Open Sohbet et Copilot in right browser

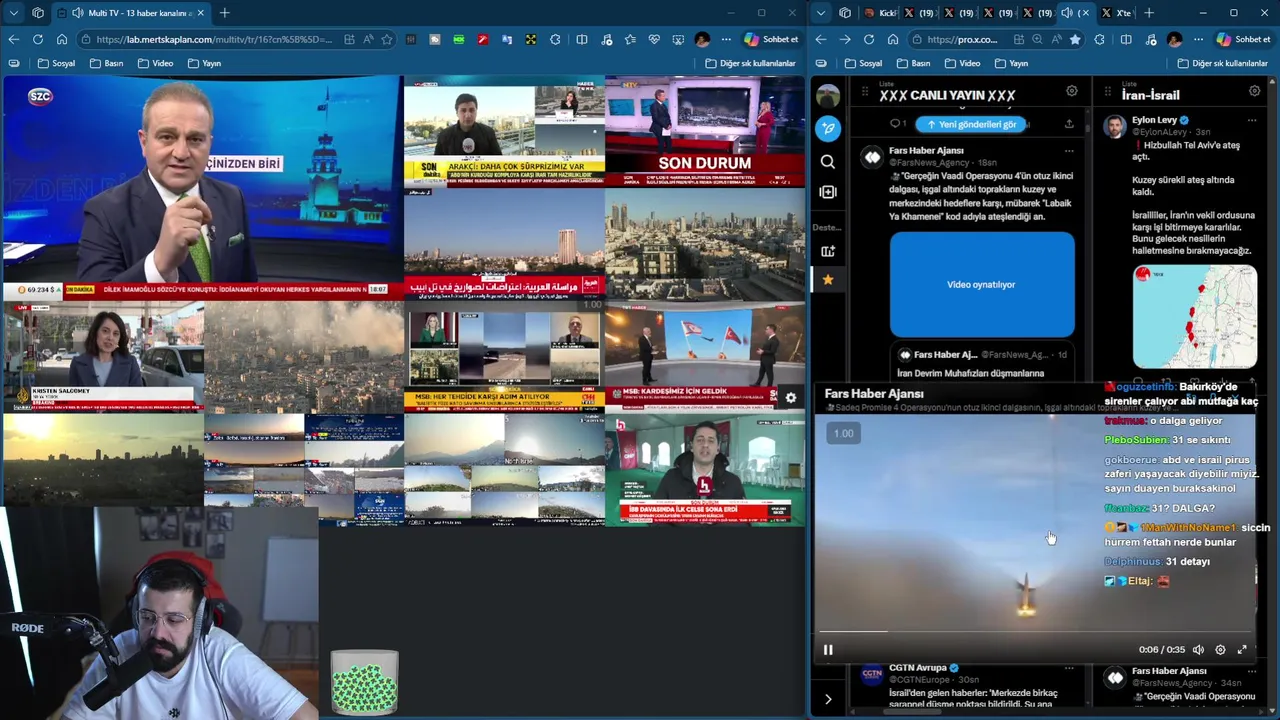click(1243, 39)
